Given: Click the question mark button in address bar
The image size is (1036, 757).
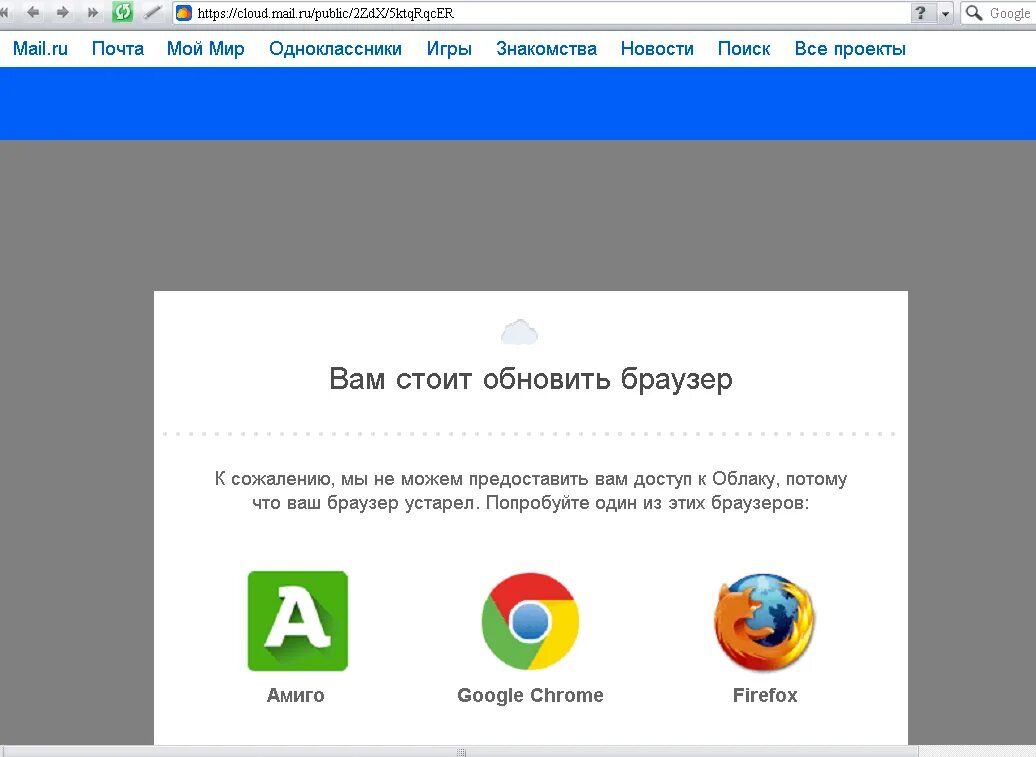Looking at the screenshot, I should click(x=922, y=13).
